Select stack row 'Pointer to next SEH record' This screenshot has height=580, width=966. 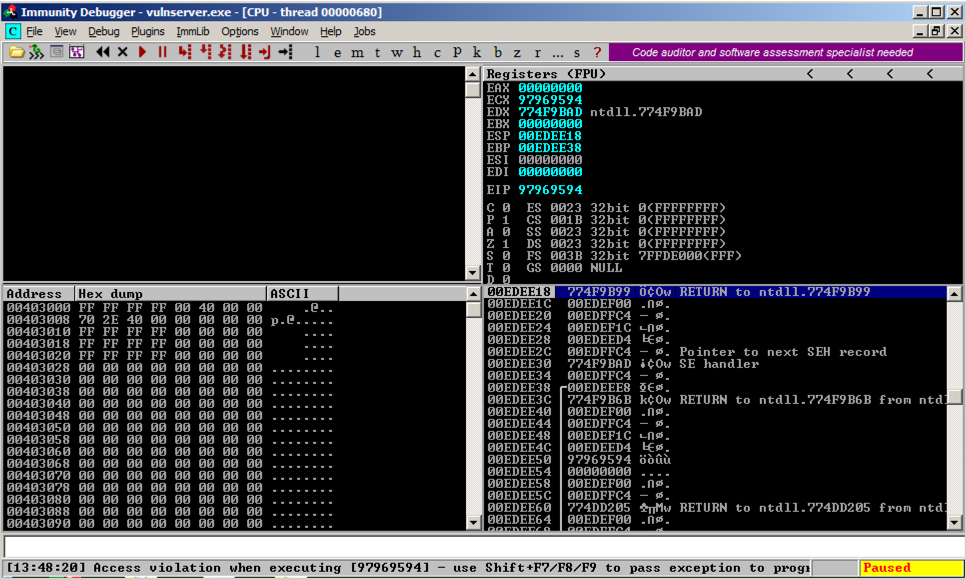(x=715, y=351)
